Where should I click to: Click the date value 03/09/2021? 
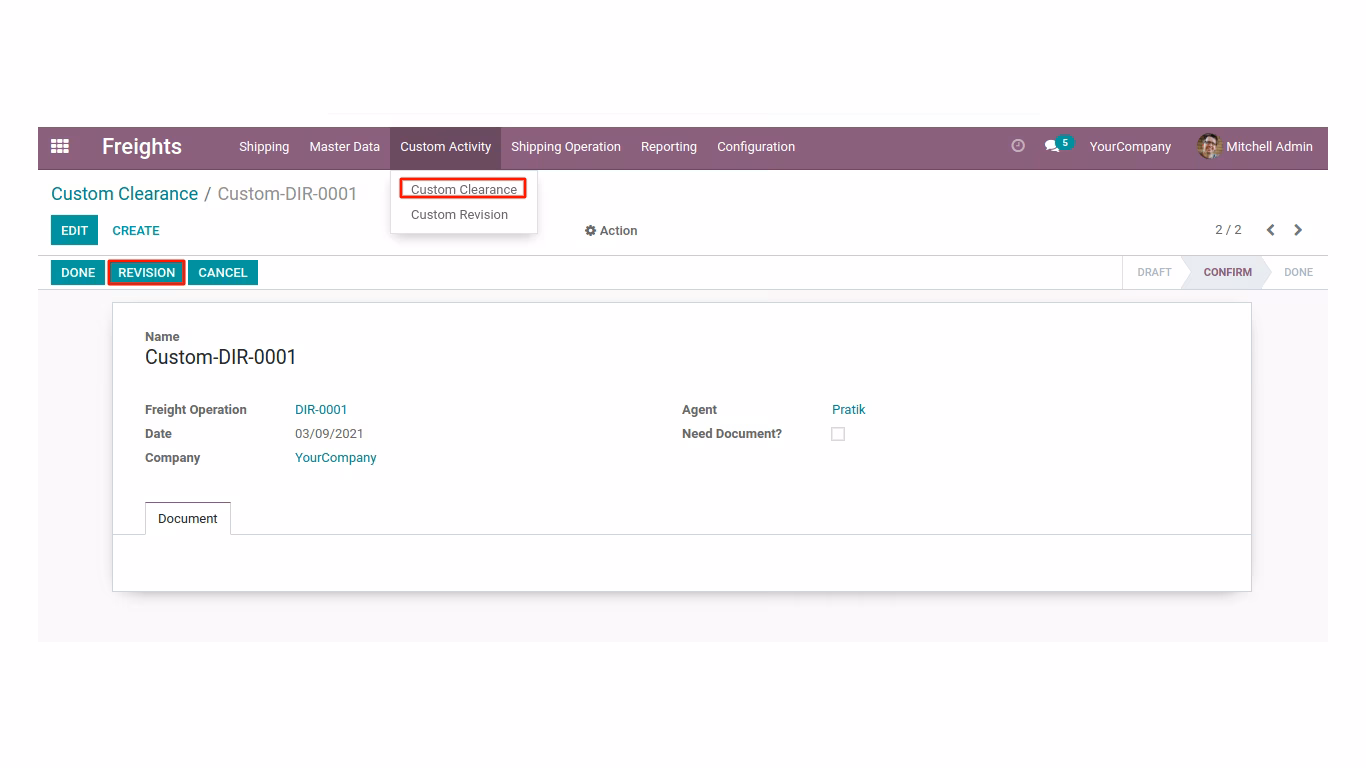coord(329,434)
